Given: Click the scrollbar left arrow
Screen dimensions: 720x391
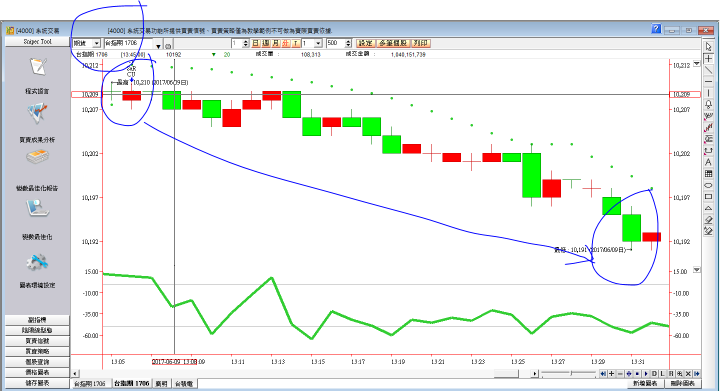Looking at the screenshot, I should pyautogui.click(x=75, y=374).
